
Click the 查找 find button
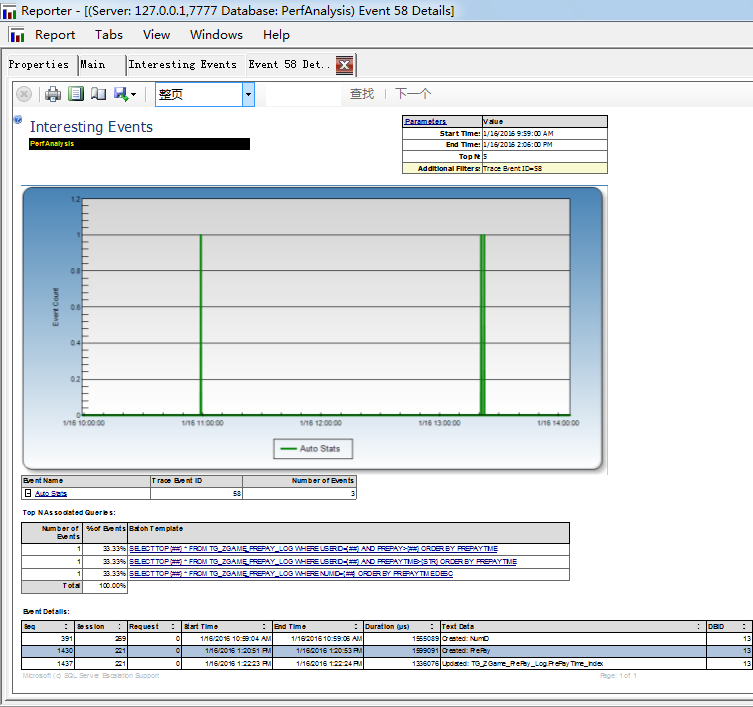click(x=362, y=94)
